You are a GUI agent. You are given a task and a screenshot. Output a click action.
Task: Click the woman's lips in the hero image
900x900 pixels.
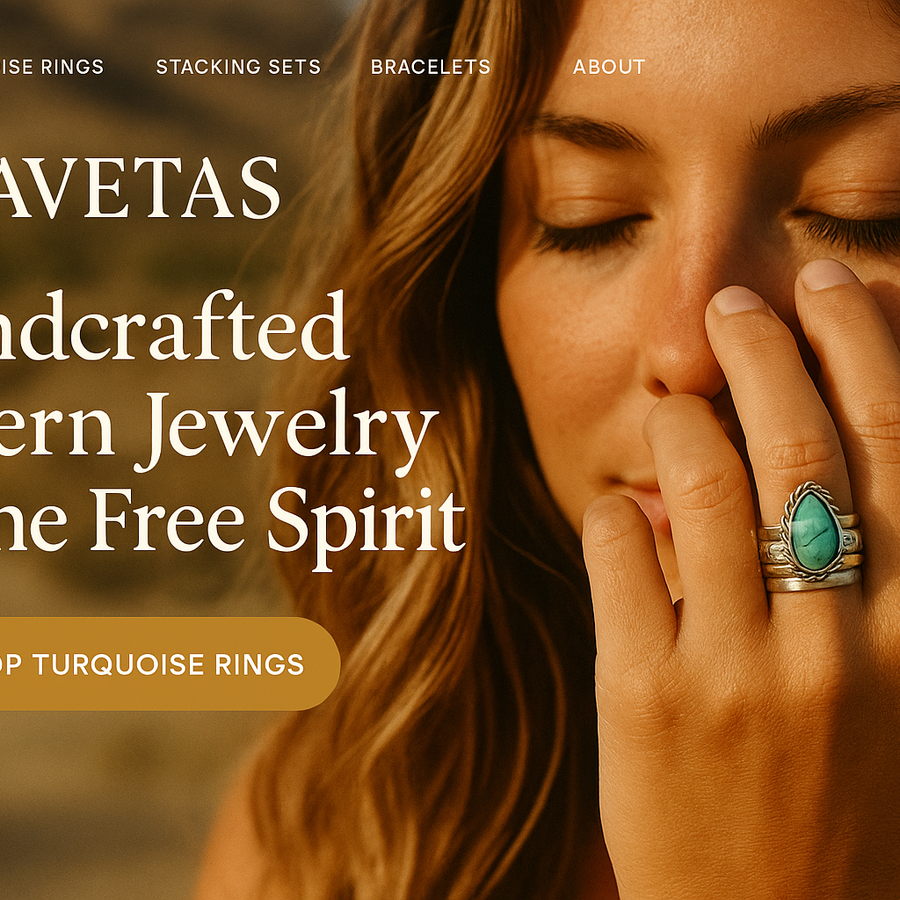click(637, 492)
